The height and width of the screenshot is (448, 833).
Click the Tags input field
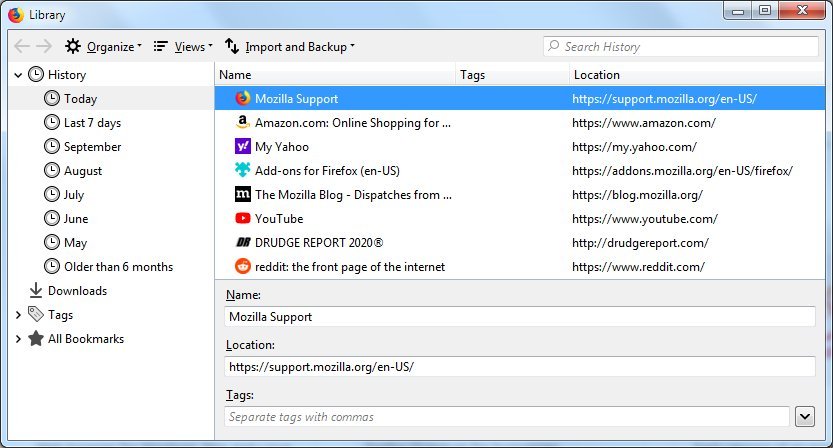click(x=507, y=417)
